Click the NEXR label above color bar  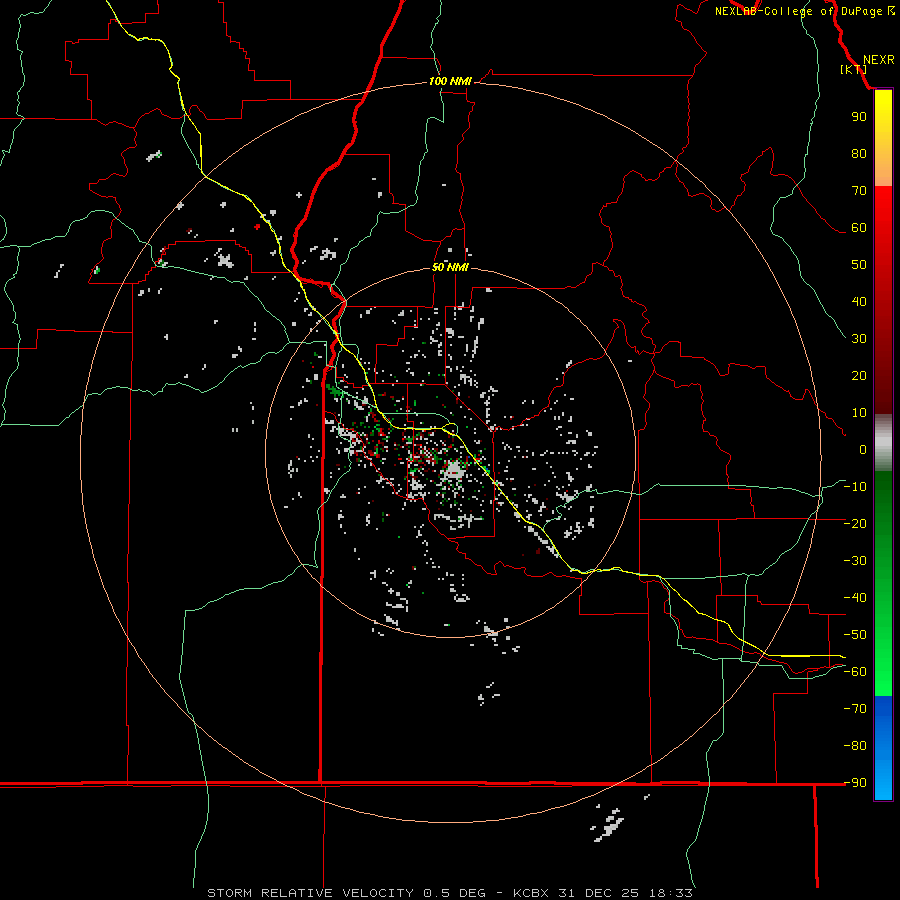click(x=878, y=60)
